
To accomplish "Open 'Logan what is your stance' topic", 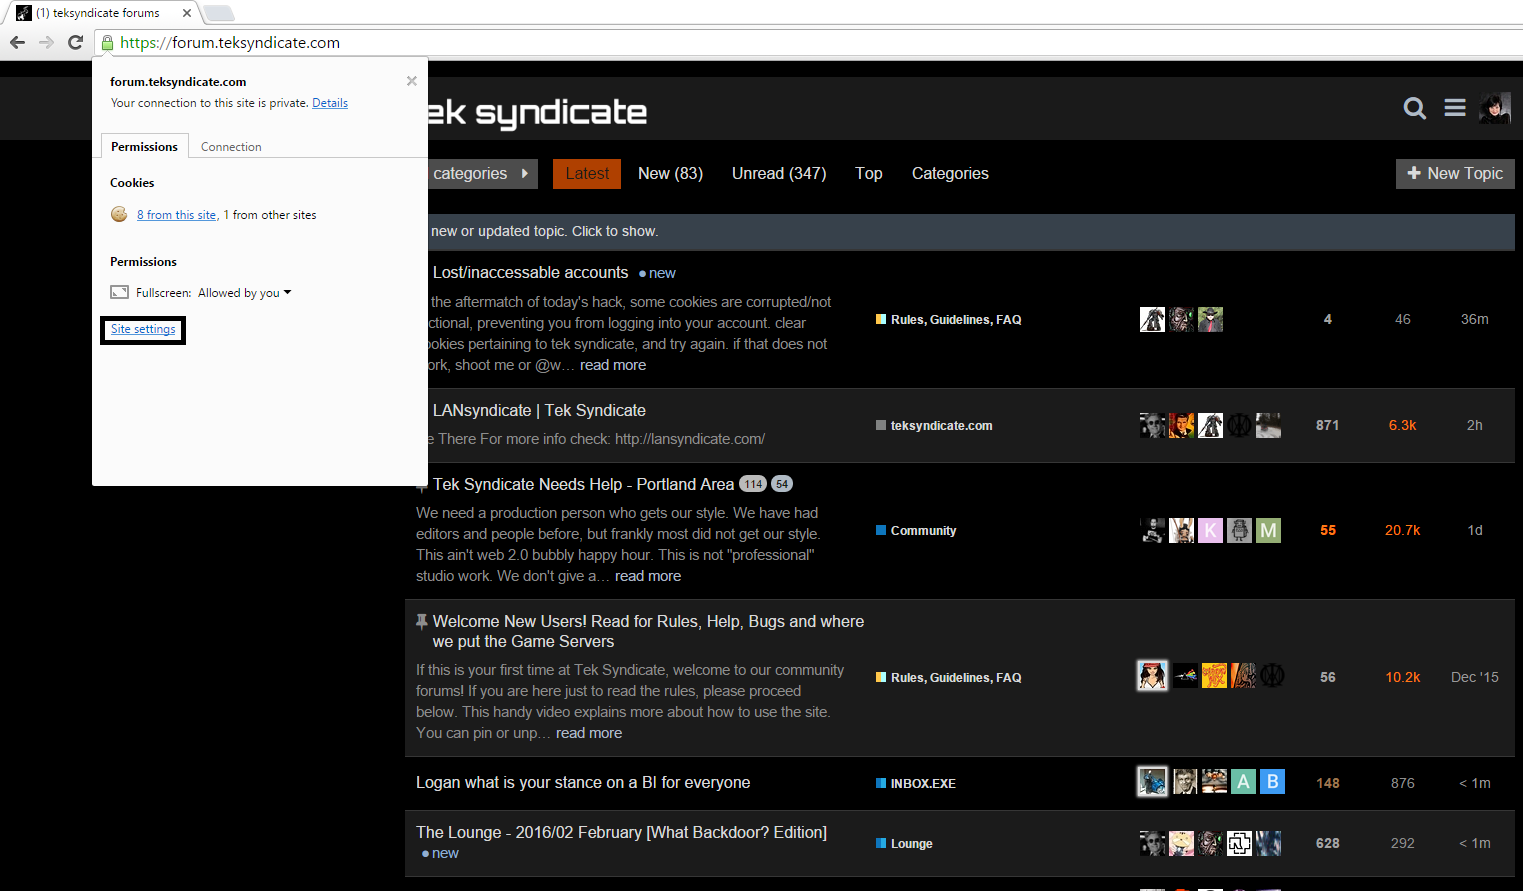I will coord(582,783).
